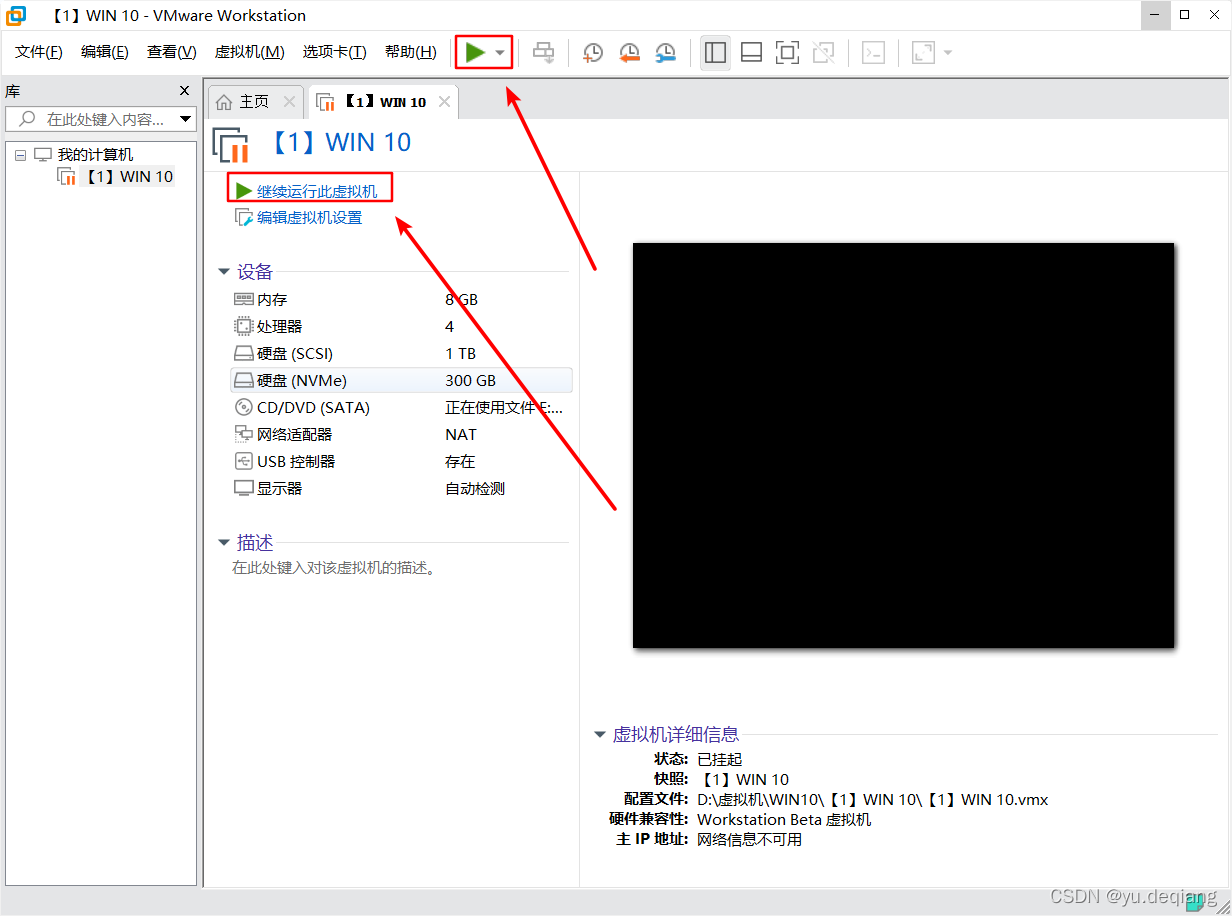1232x916 pixels.
Task: Open the power options dropdown arrow
Action: [500, 53]
